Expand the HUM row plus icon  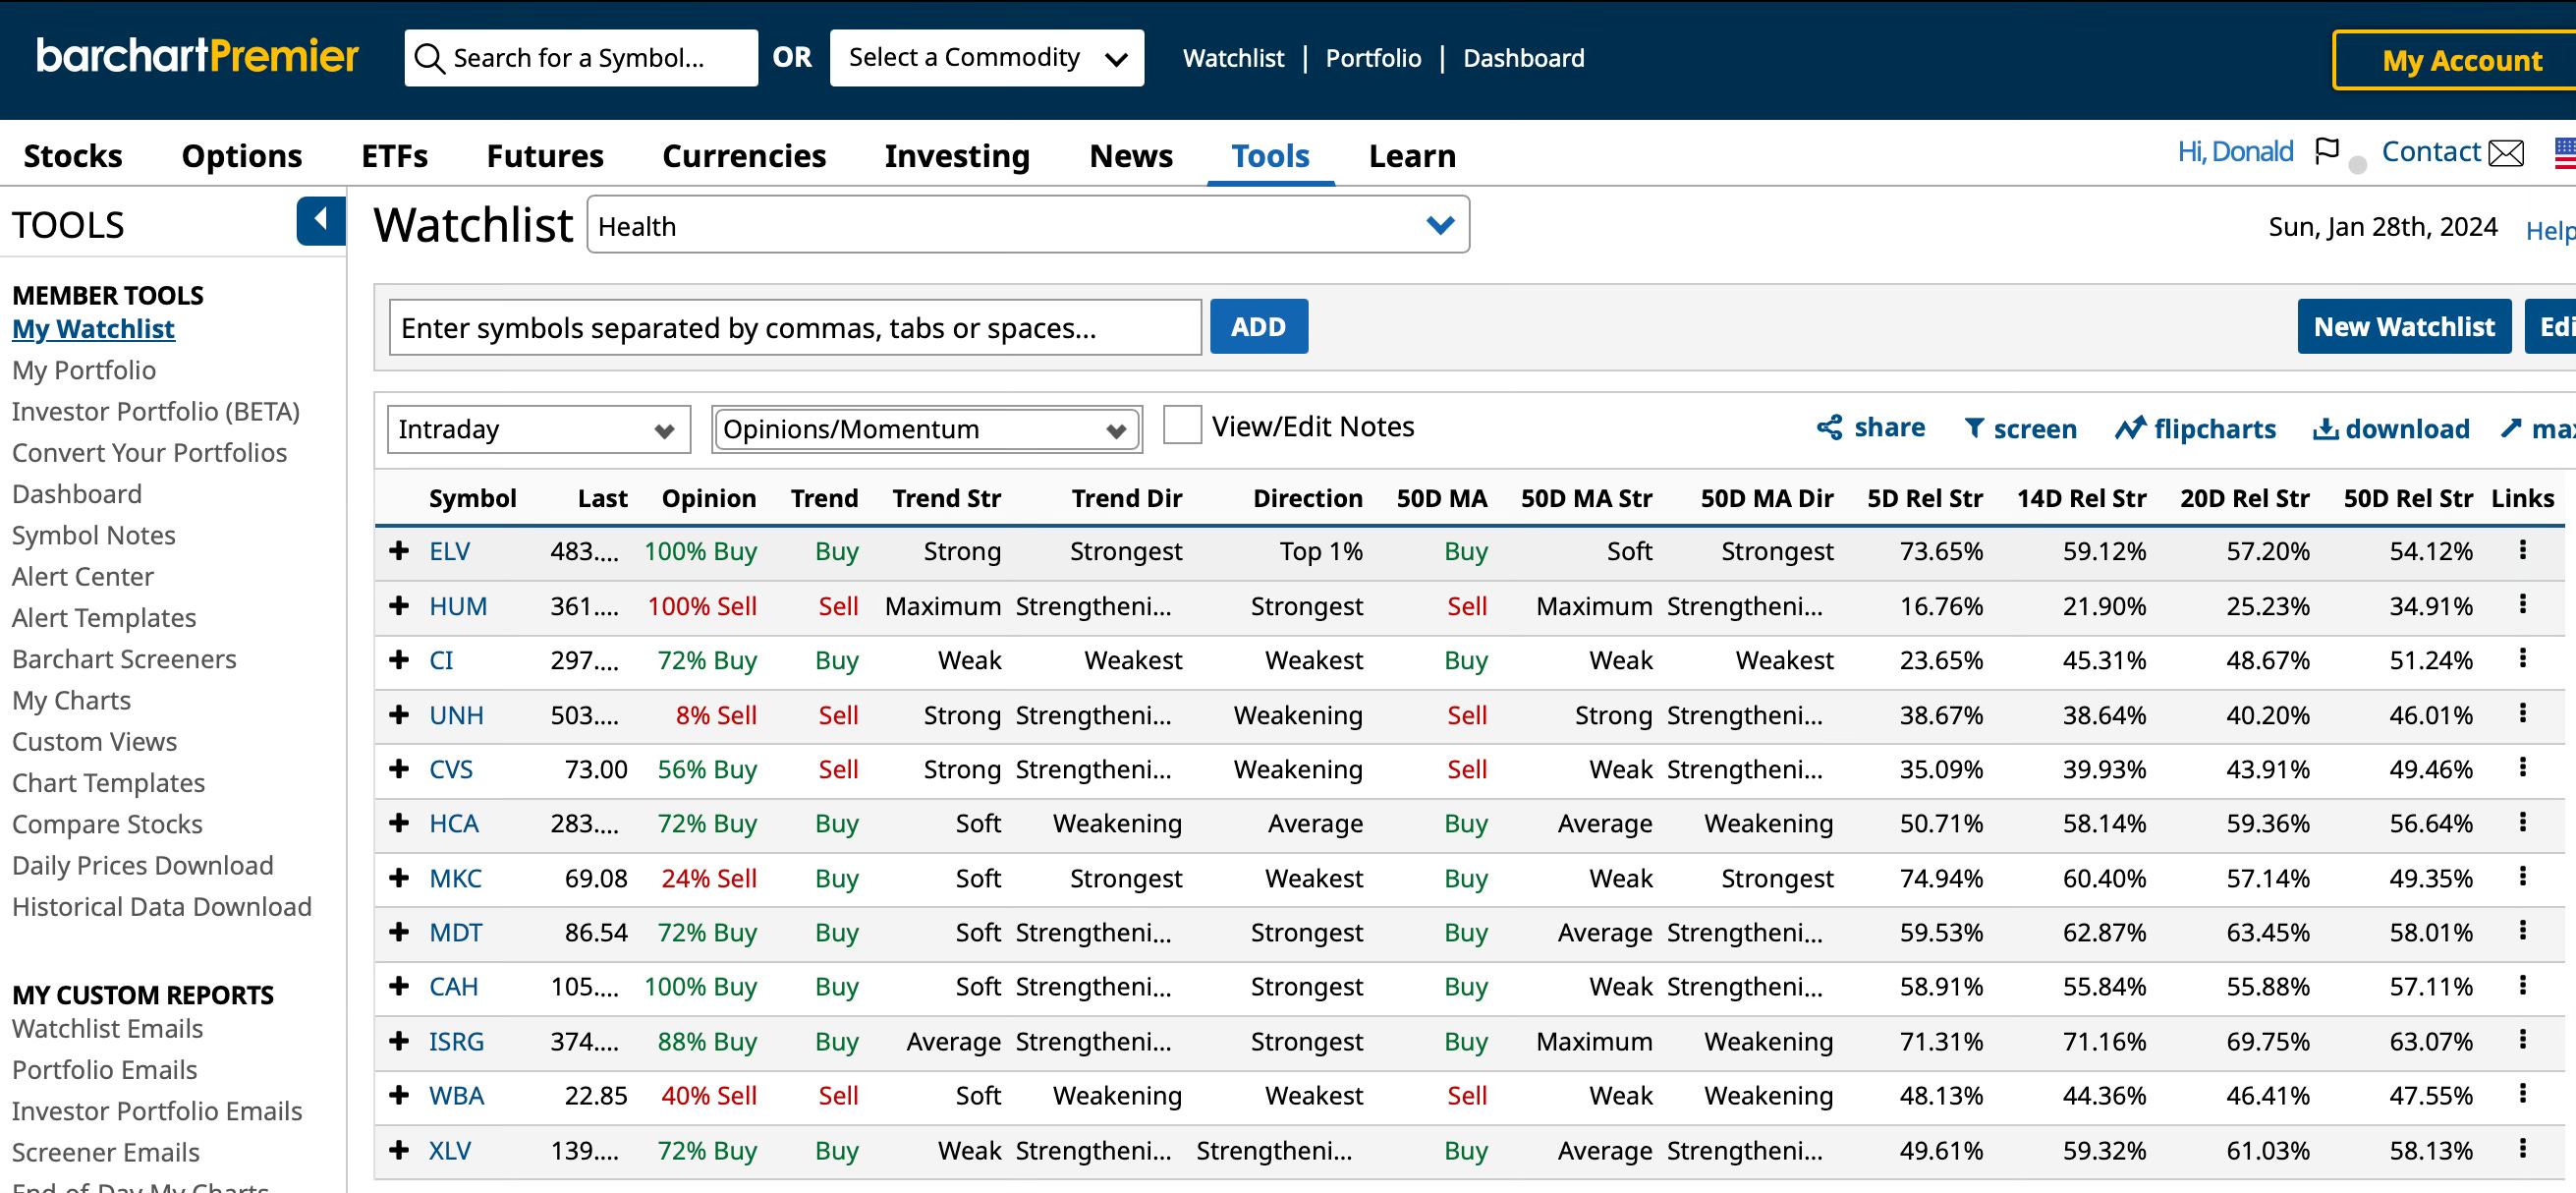(399, 606)
